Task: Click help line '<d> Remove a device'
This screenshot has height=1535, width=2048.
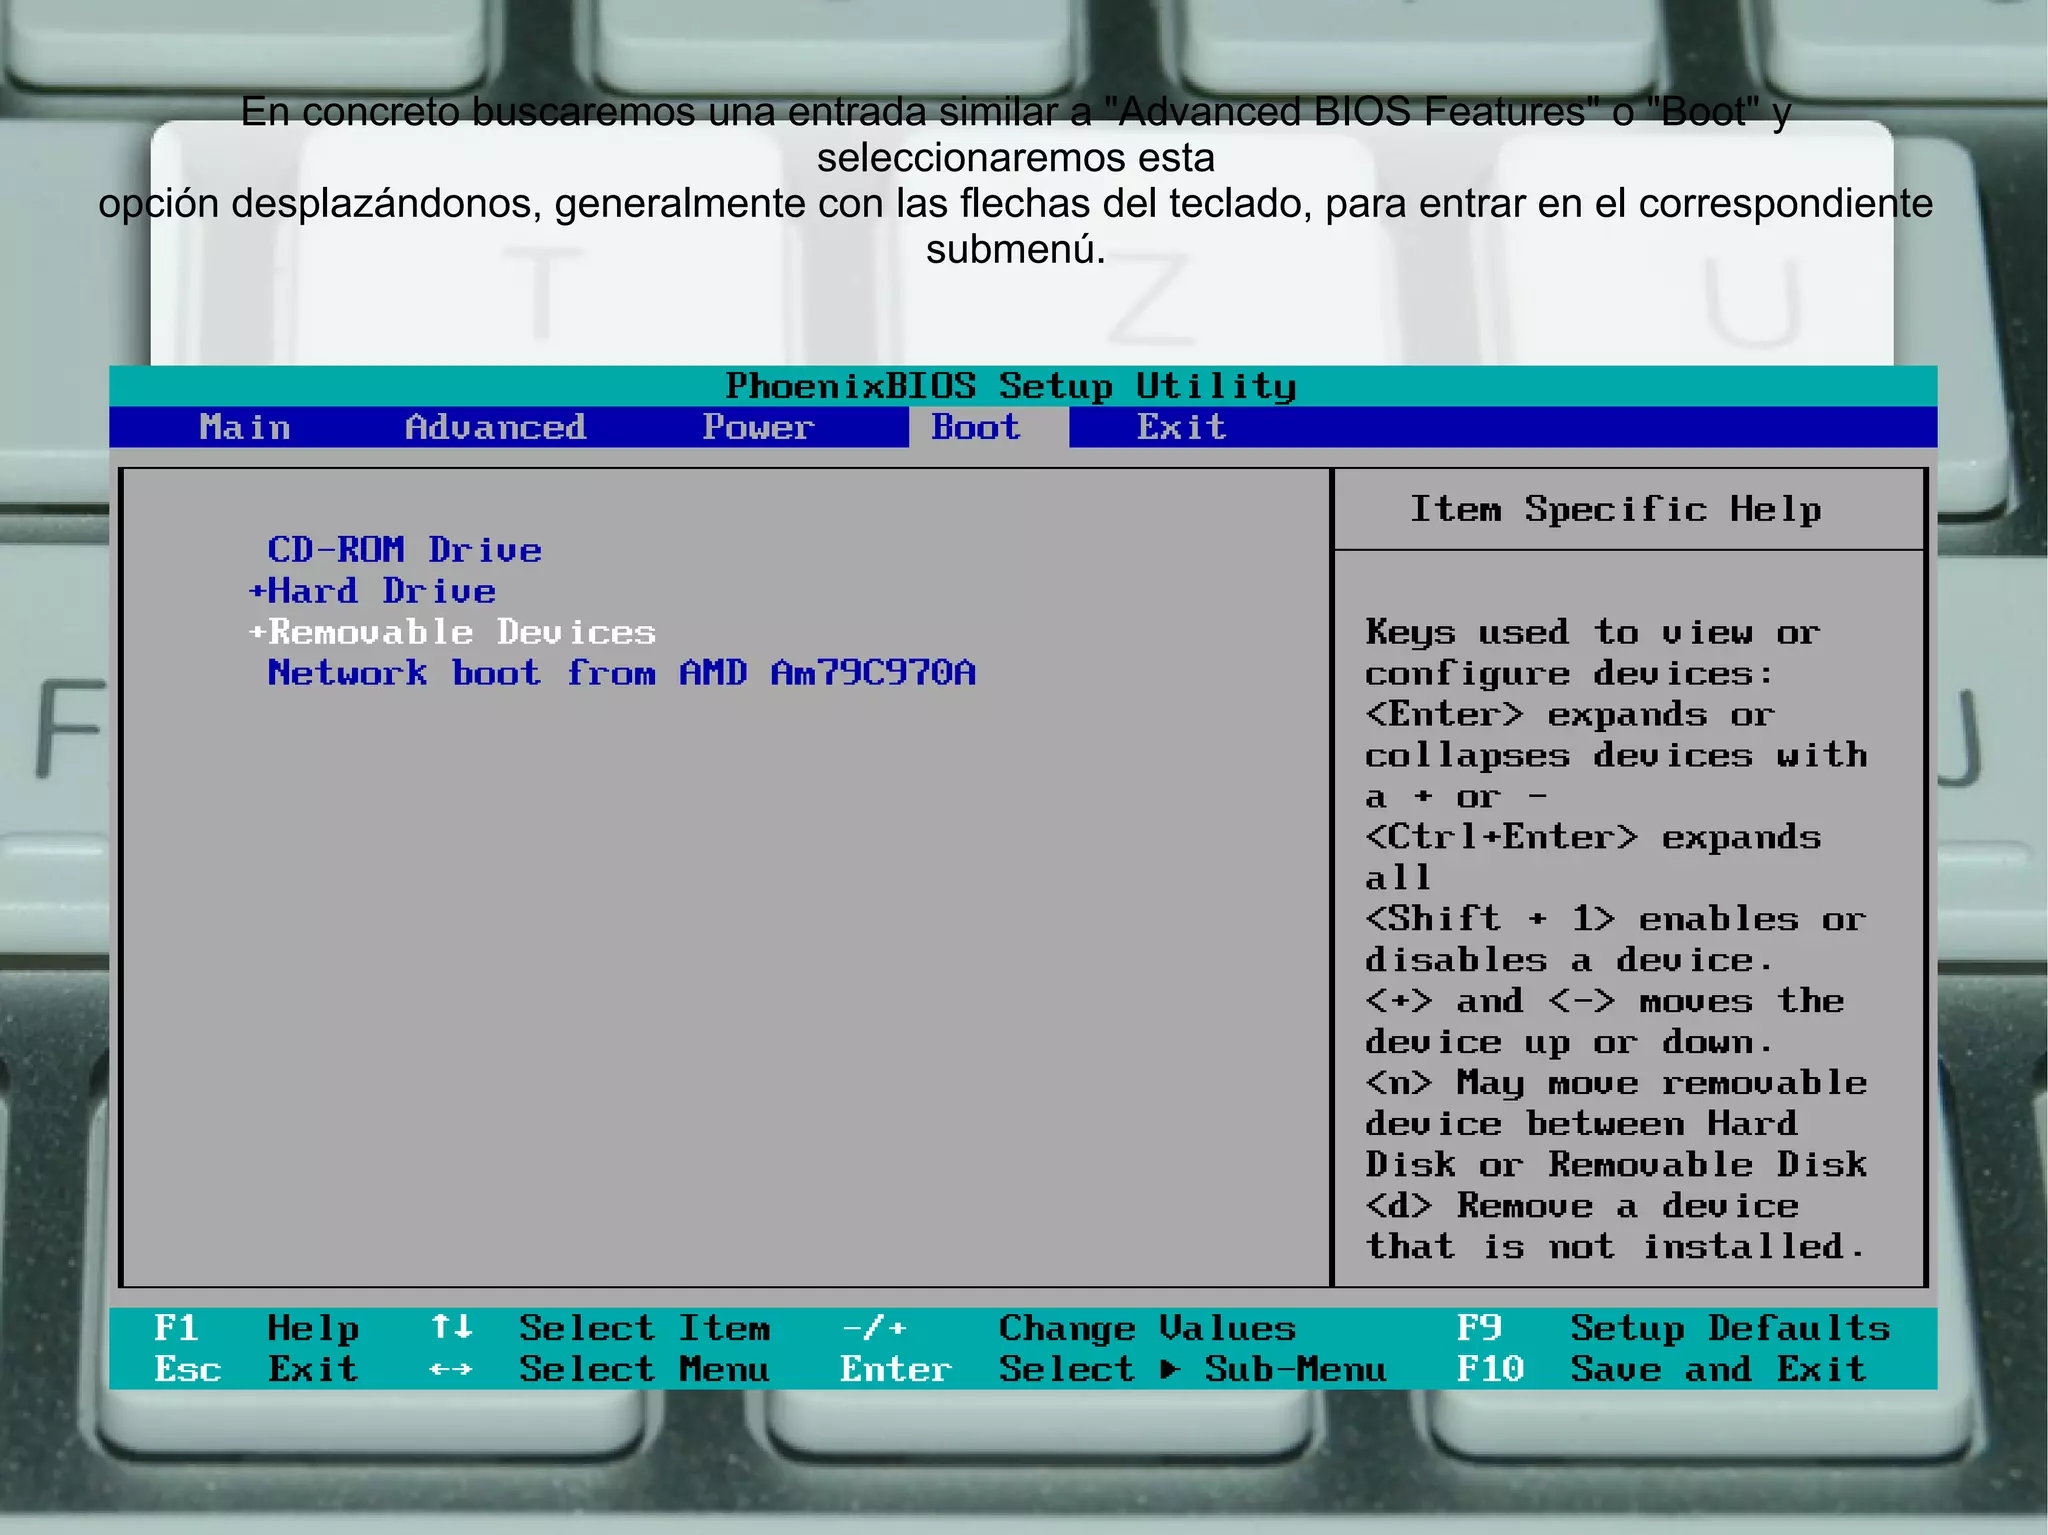Action: [1582, 1205]
